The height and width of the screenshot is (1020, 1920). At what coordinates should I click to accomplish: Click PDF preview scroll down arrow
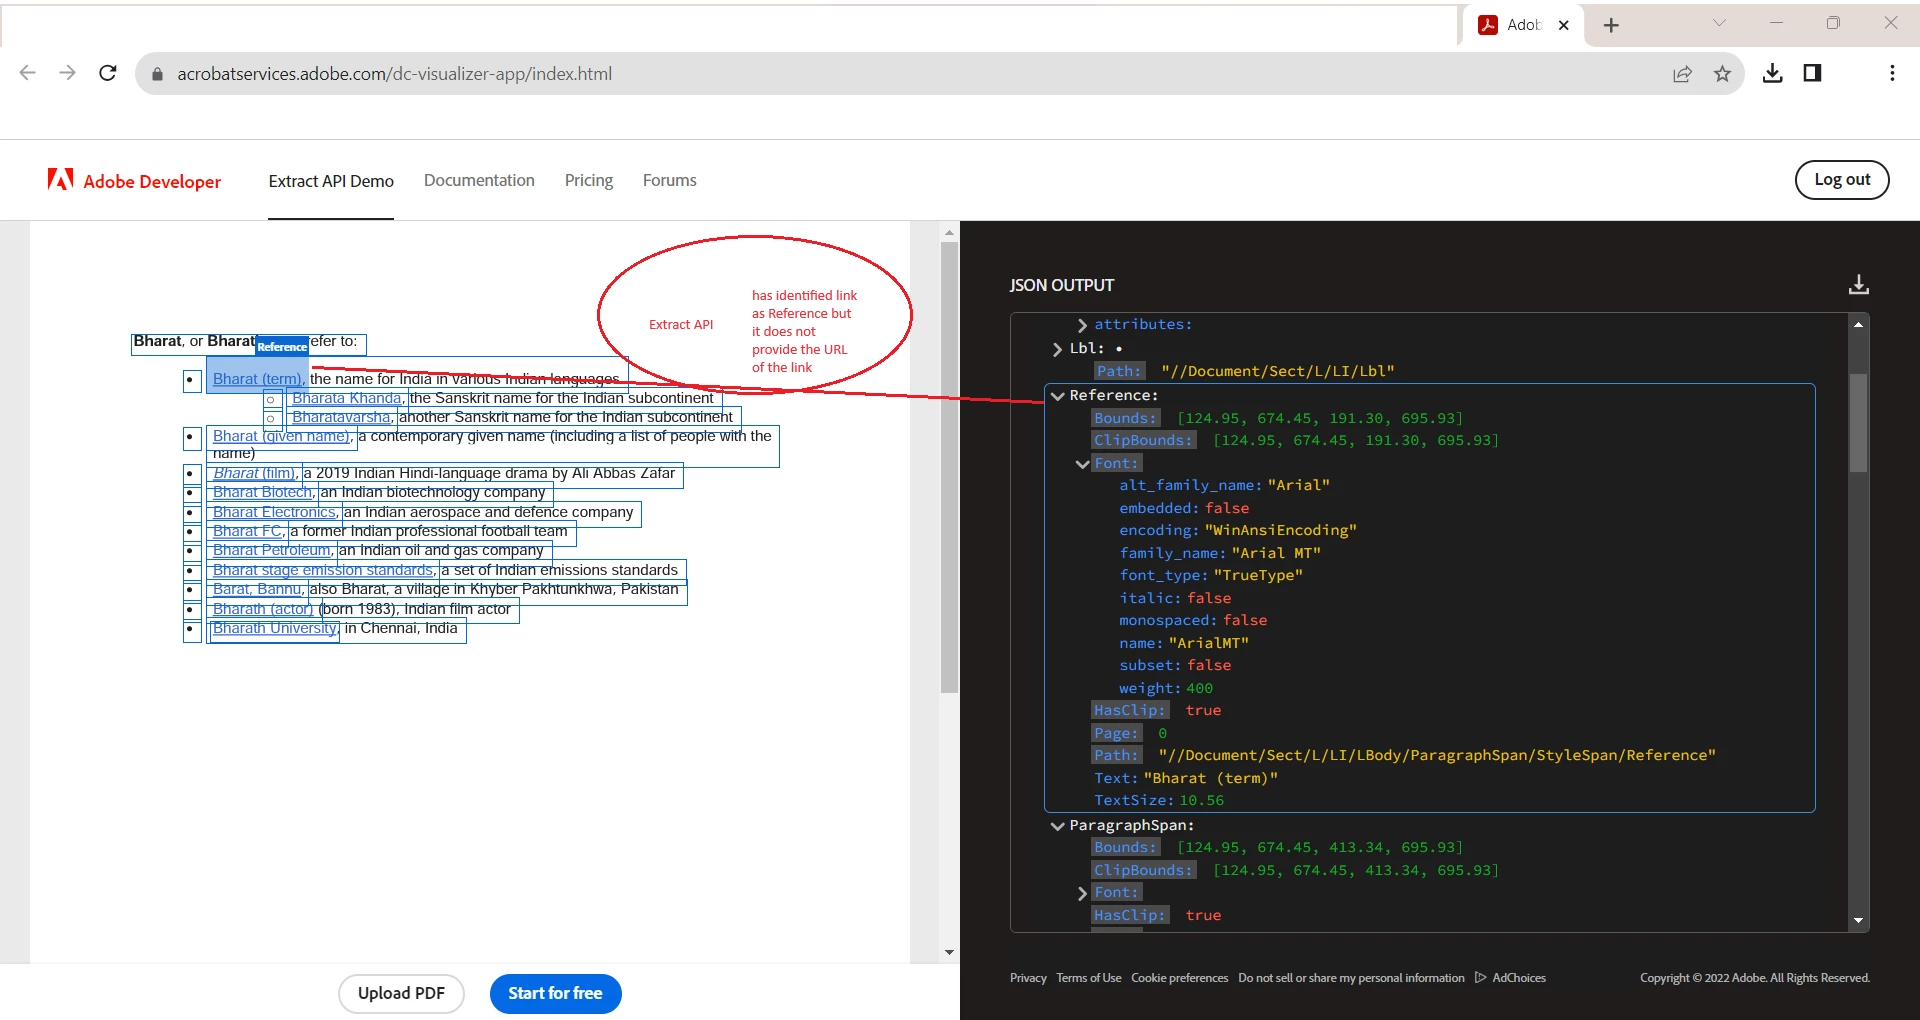[949, 952]
